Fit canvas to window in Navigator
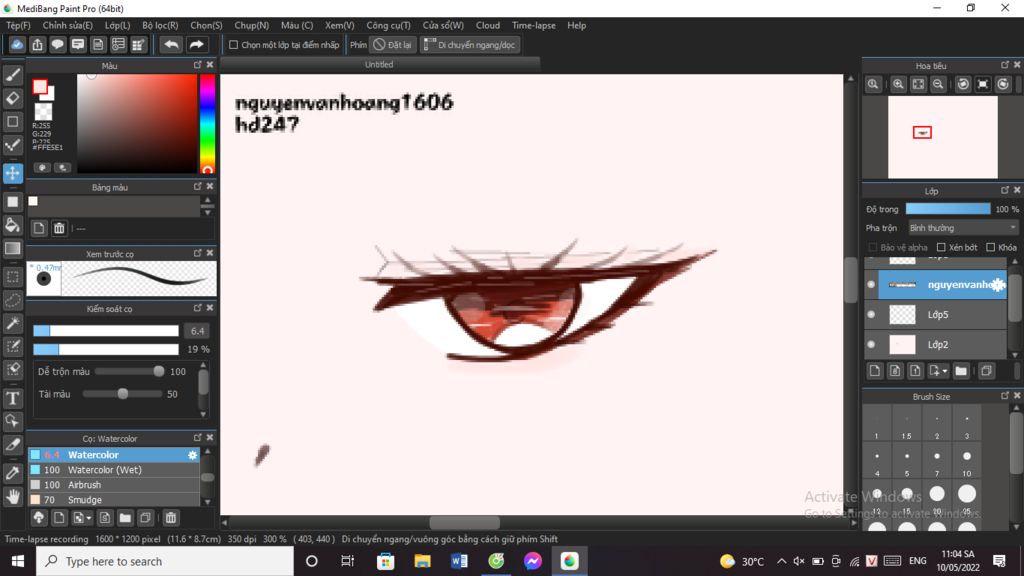This screenshot has width=1024, height=576. [918, 84]
